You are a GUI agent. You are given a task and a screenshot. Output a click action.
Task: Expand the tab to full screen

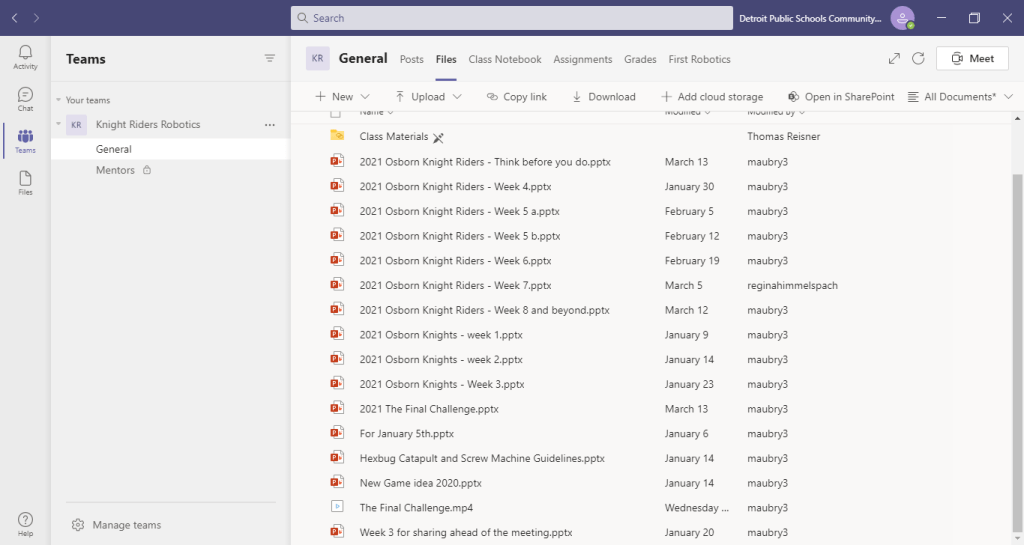894,59
